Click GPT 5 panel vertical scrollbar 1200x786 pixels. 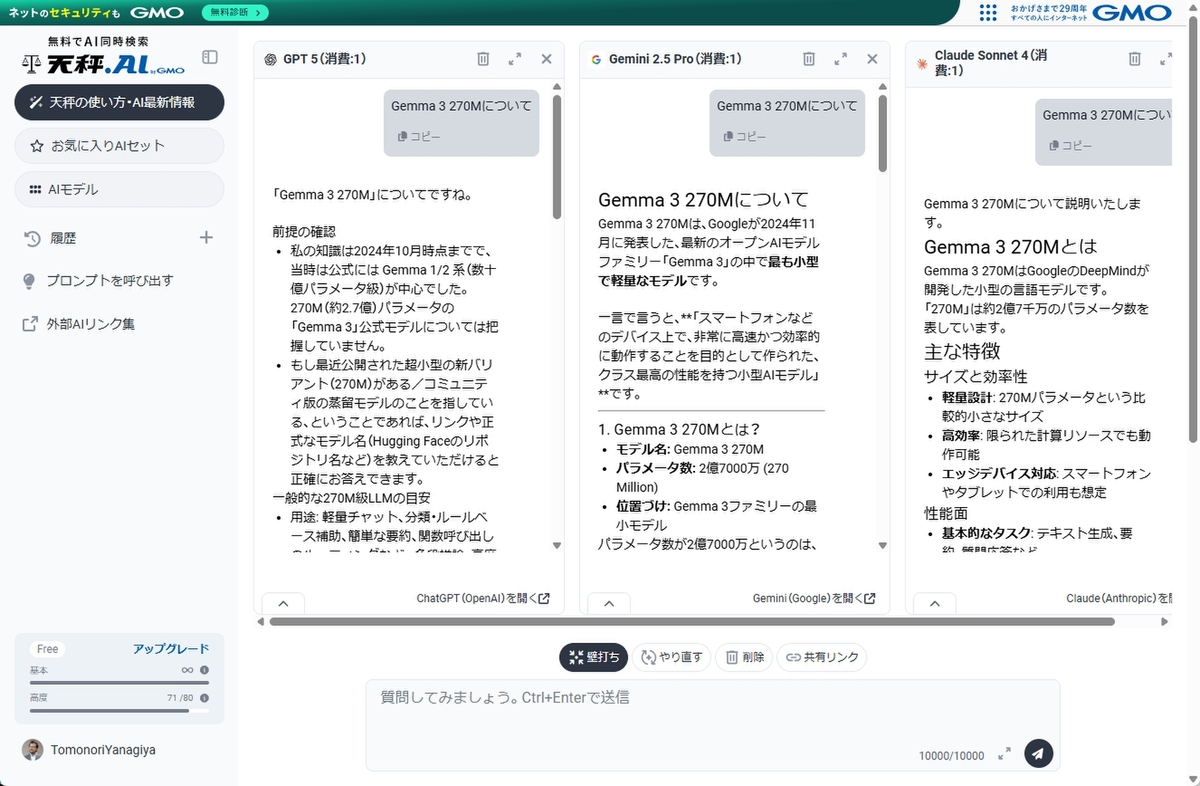pyautogui.click(x=557, y=157)
